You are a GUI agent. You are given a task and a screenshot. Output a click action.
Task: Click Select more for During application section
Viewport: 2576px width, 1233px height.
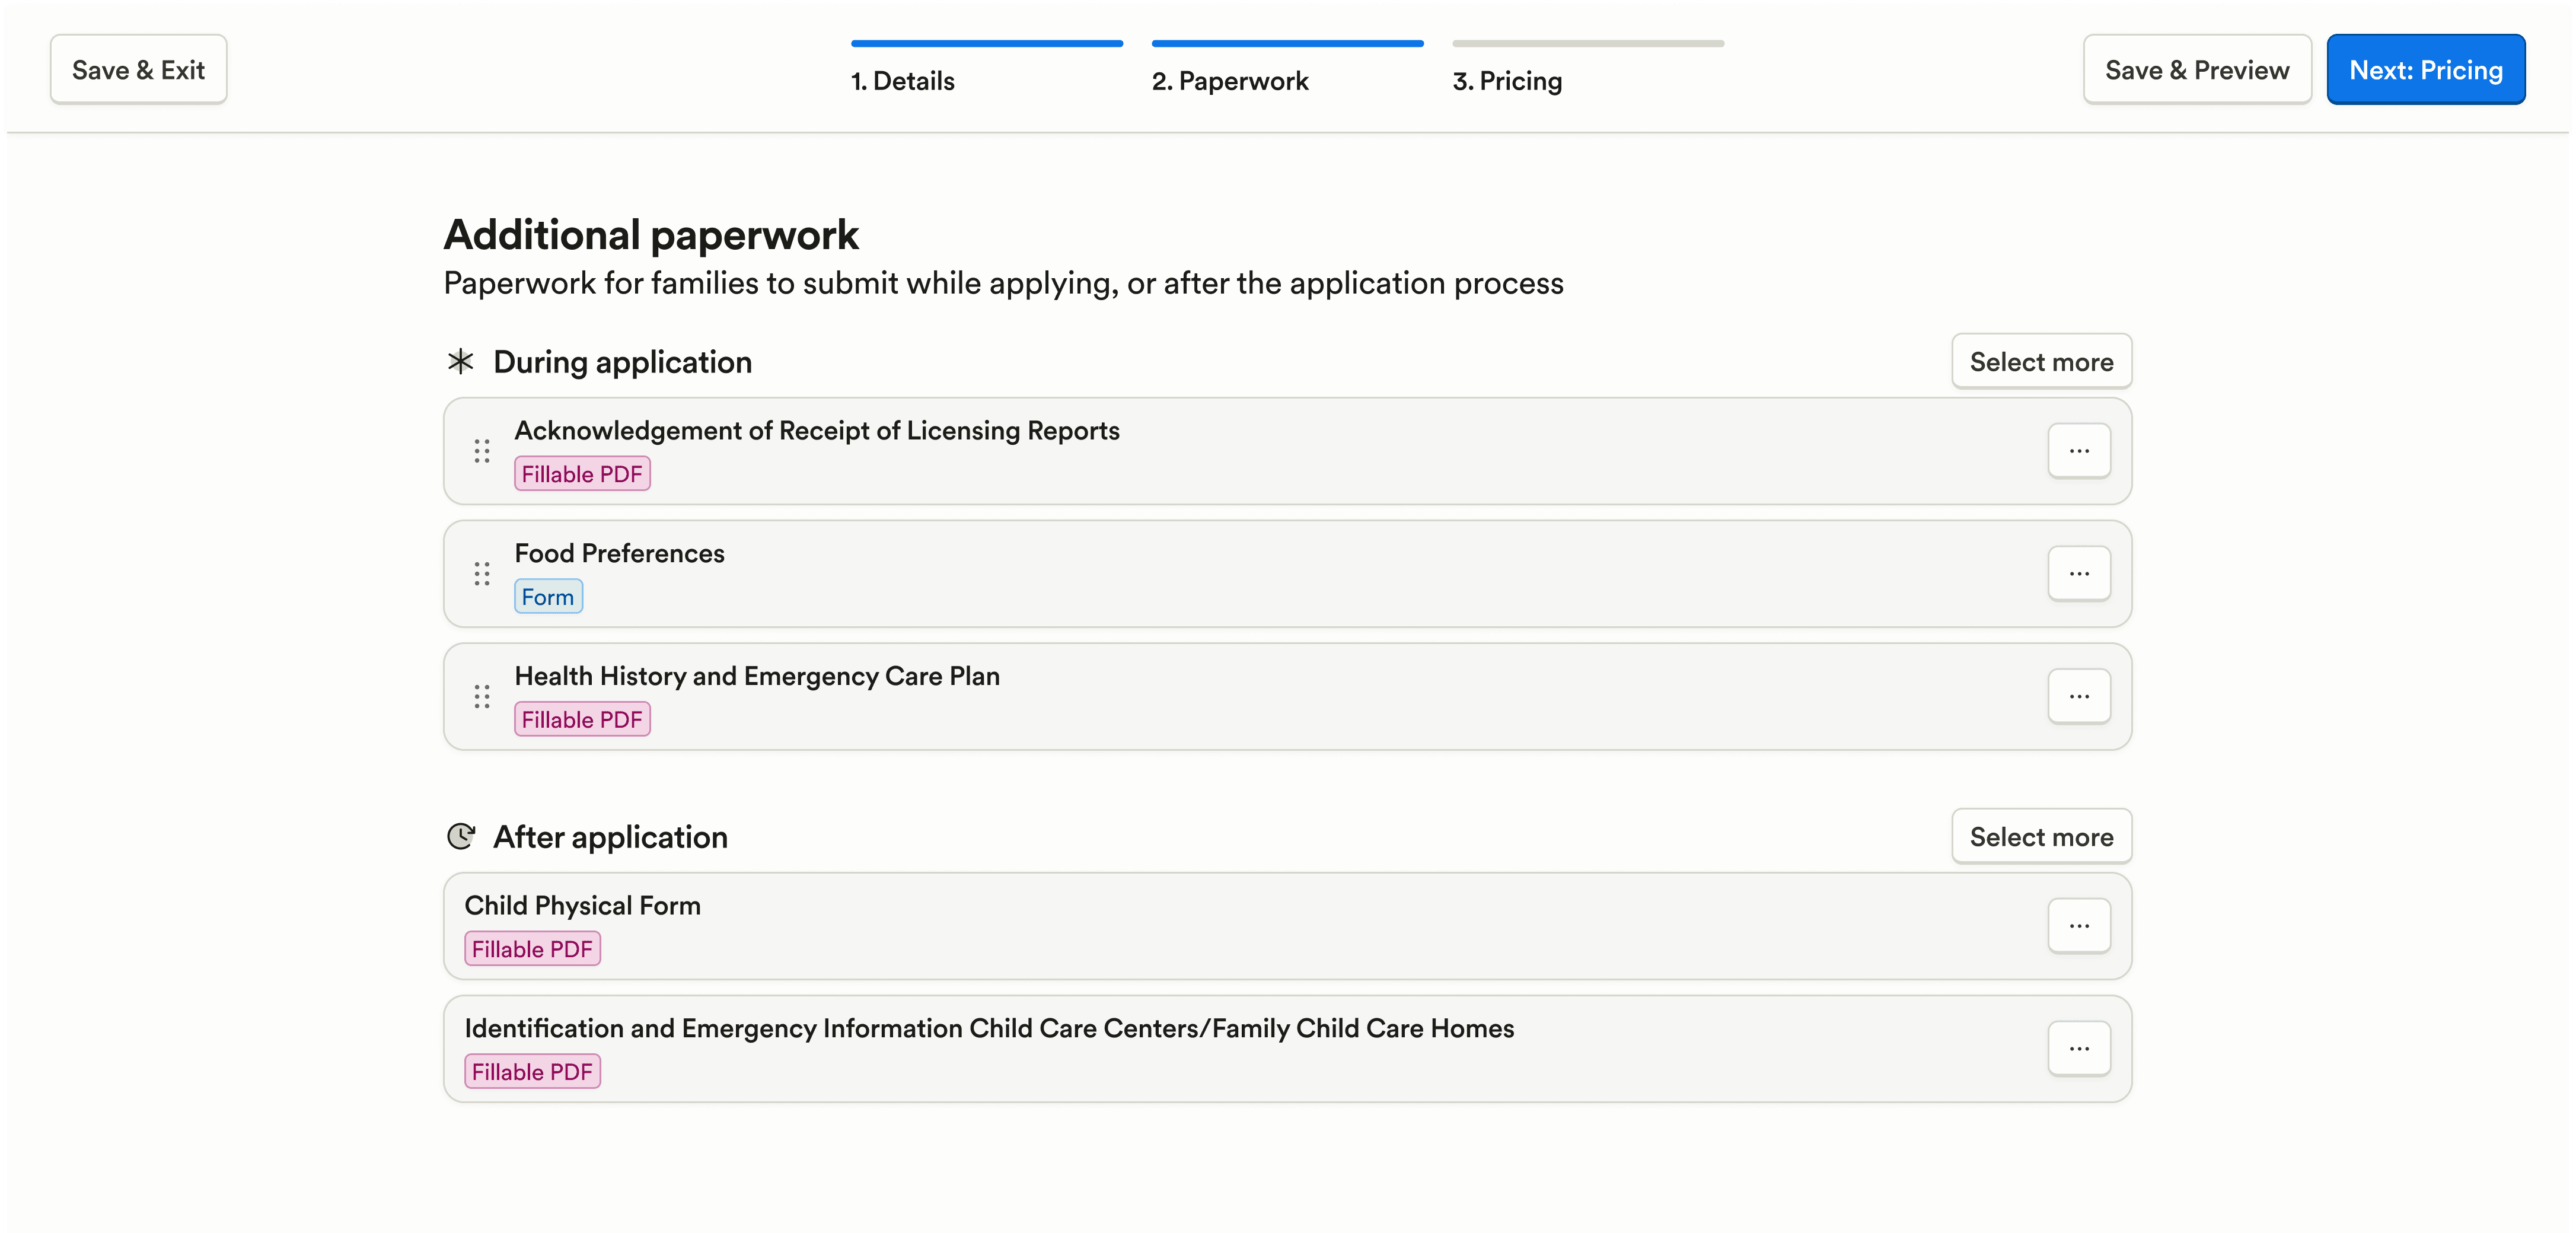coord(2041,361)
